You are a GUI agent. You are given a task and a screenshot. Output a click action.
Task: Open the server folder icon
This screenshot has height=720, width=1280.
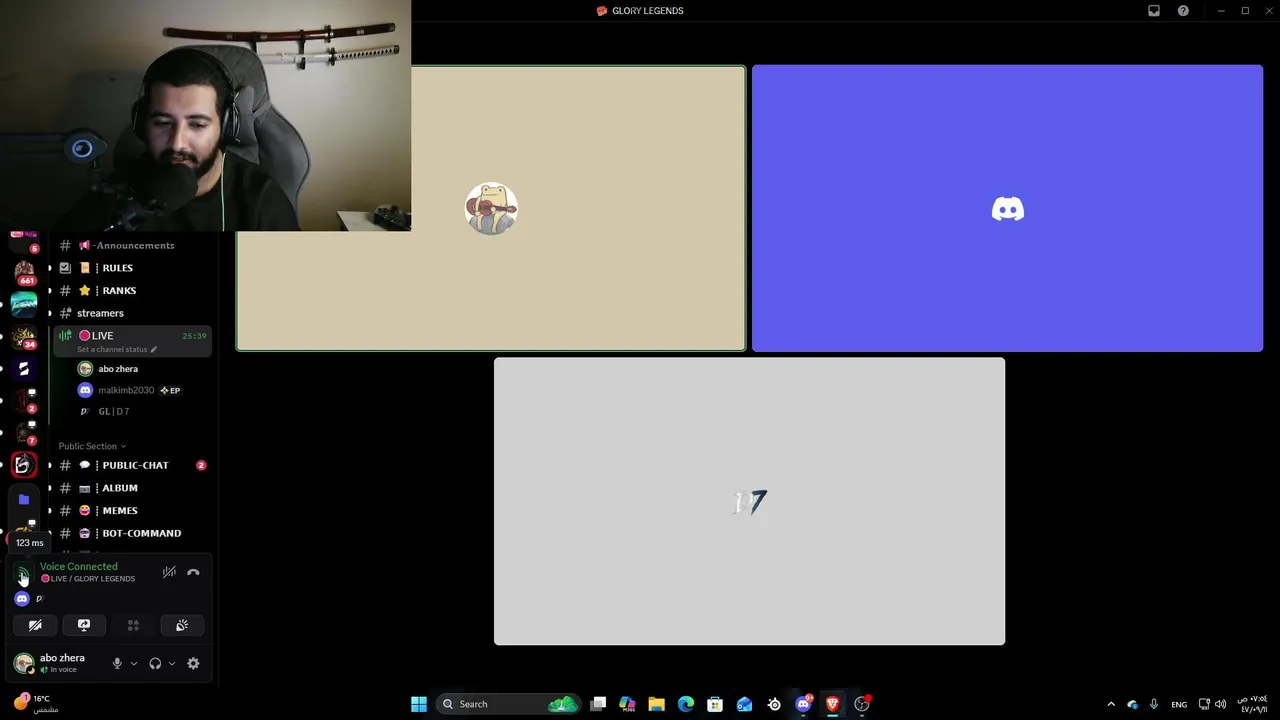(24, 499)
